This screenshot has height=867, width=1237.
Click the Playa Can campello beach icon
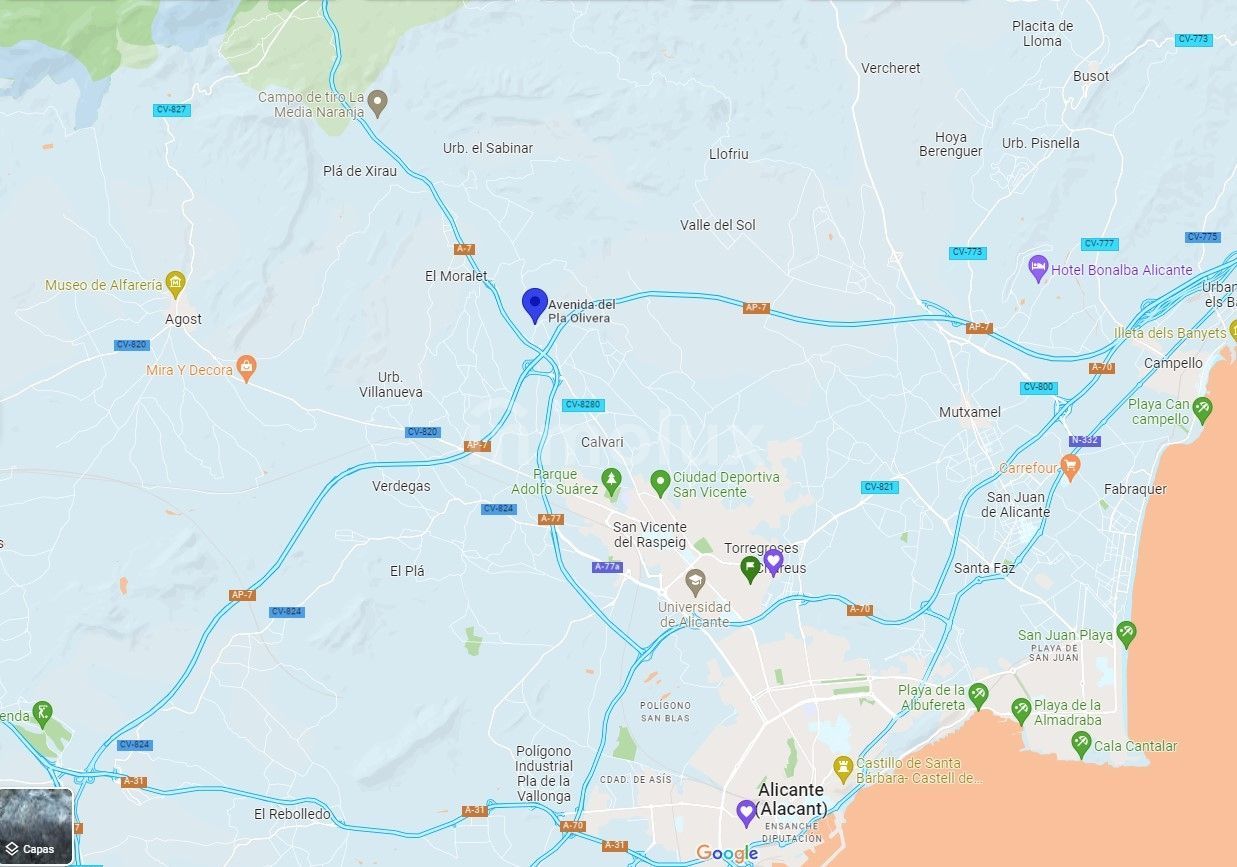[x=1202, y=409]
